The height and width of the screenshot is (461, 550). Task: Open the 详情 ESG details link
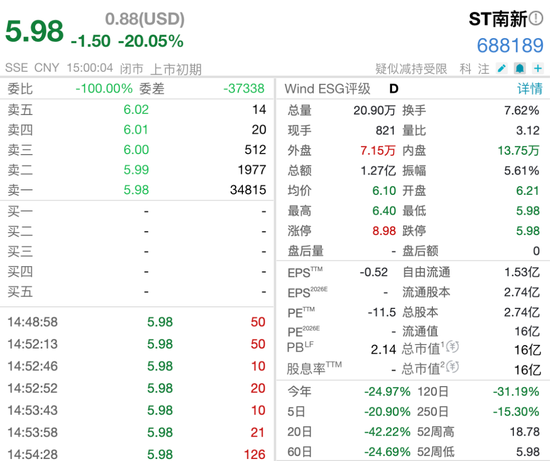click(x=530, y=89)
